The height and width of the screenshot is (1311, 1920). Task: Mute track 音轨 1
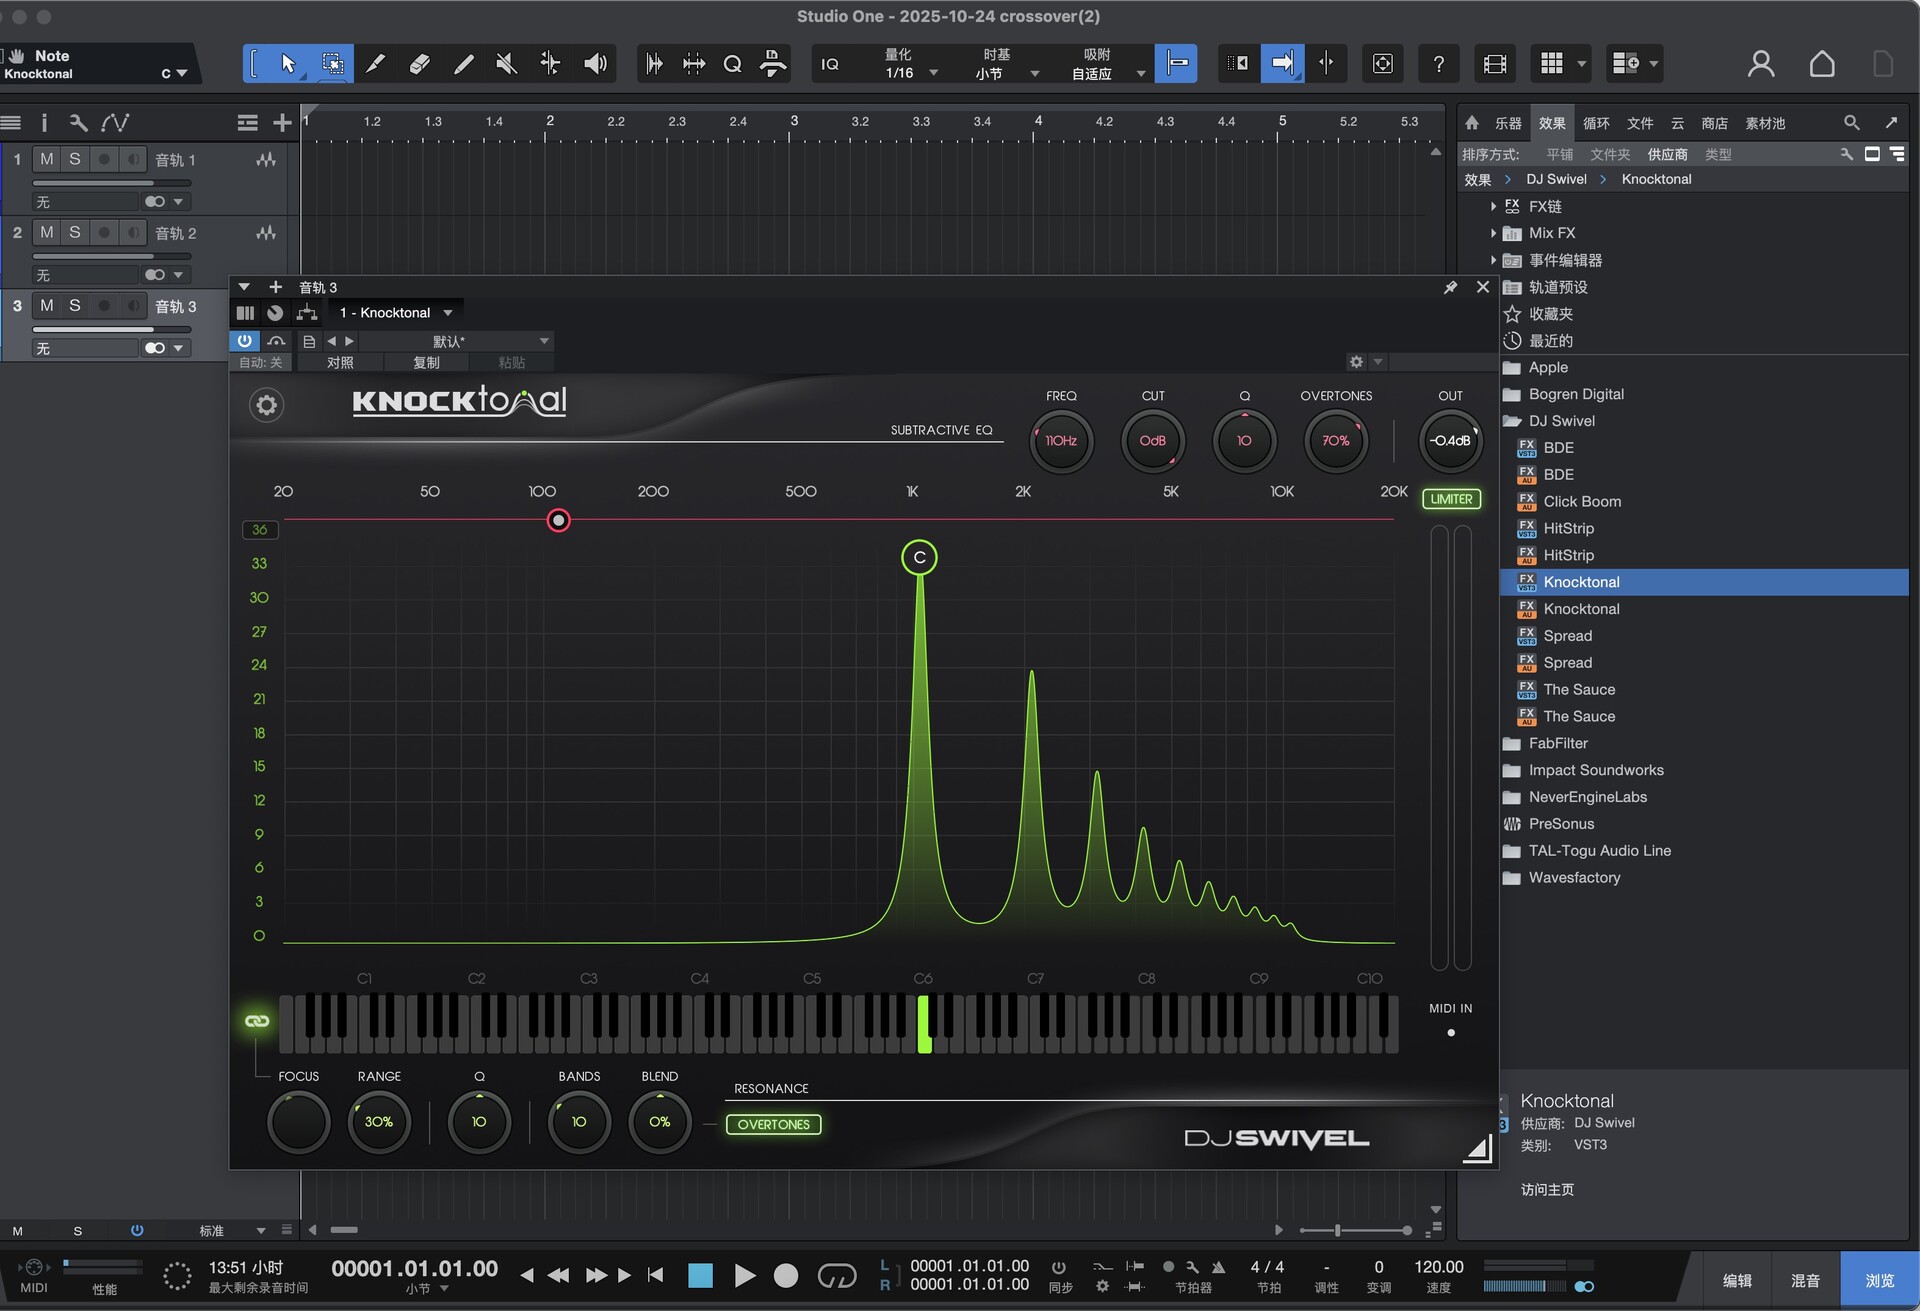click(46, 159)
